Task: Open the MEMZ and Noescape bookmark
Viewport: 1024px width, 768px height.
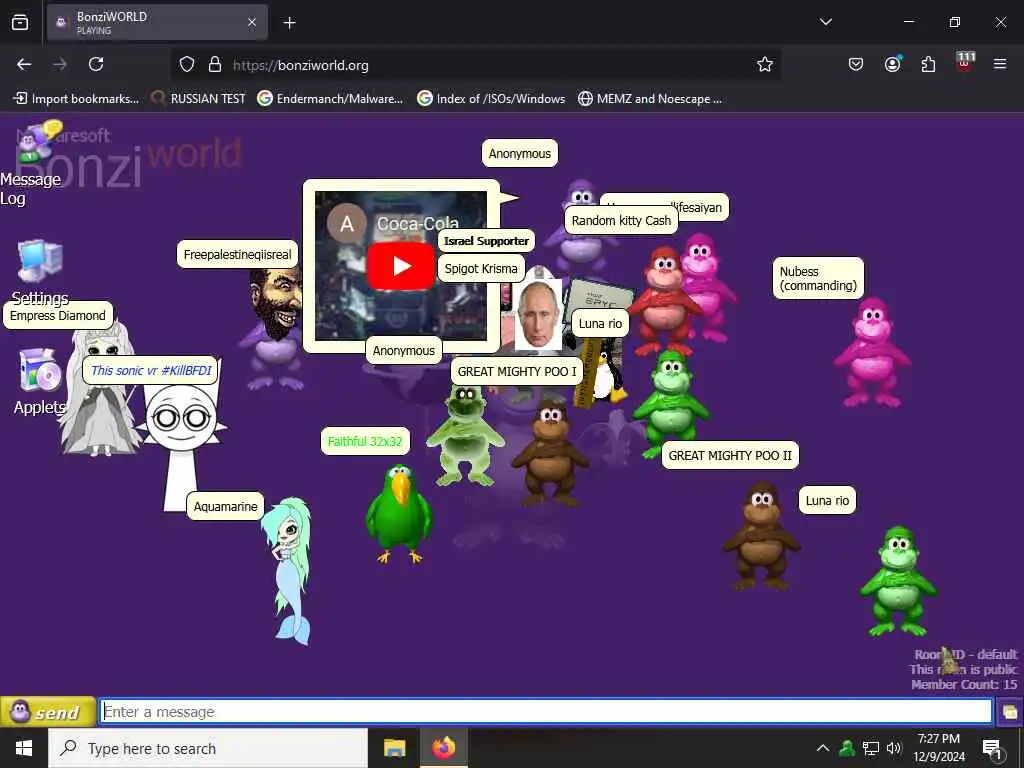Action: (650, 99)
